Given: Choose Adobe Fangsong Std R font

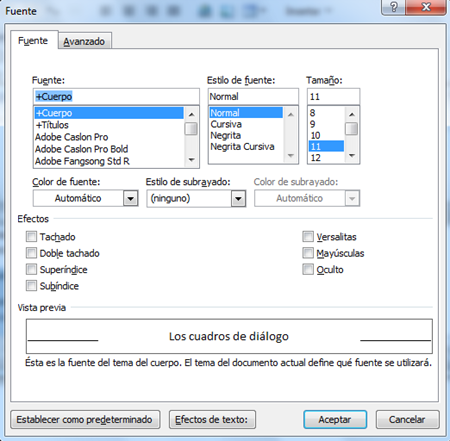Looking at the screenshot, I should 109,161.
